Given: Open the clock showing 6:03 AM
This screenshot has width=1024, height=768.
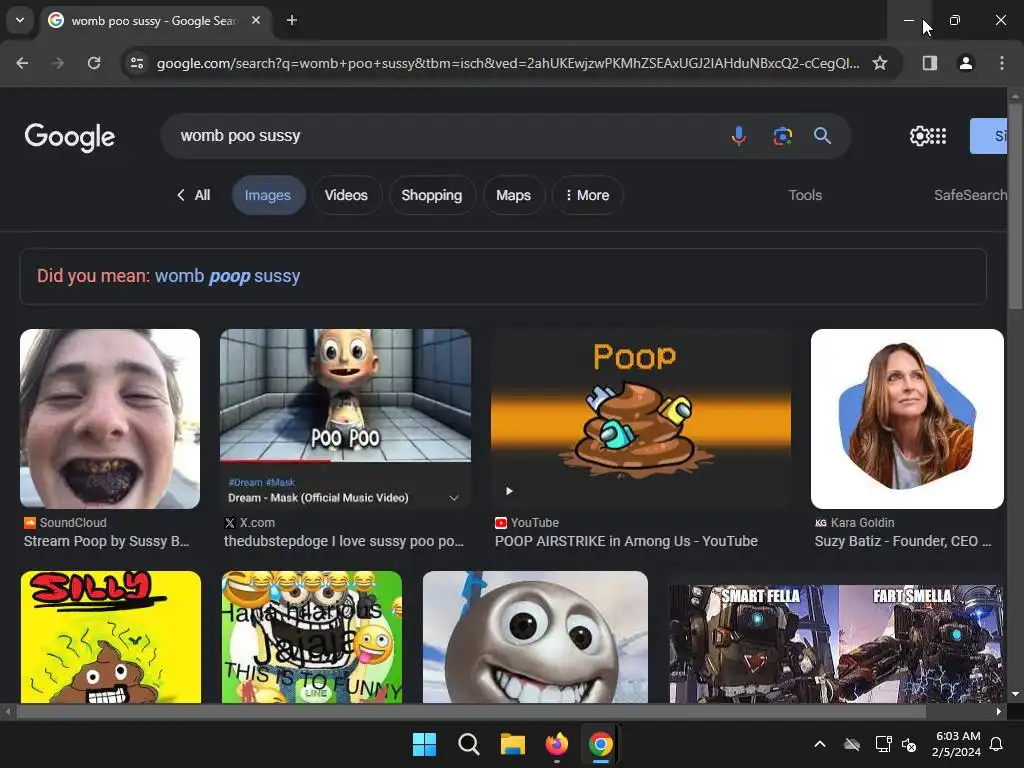Looking at the screenshot, I should tap(957, 744).
